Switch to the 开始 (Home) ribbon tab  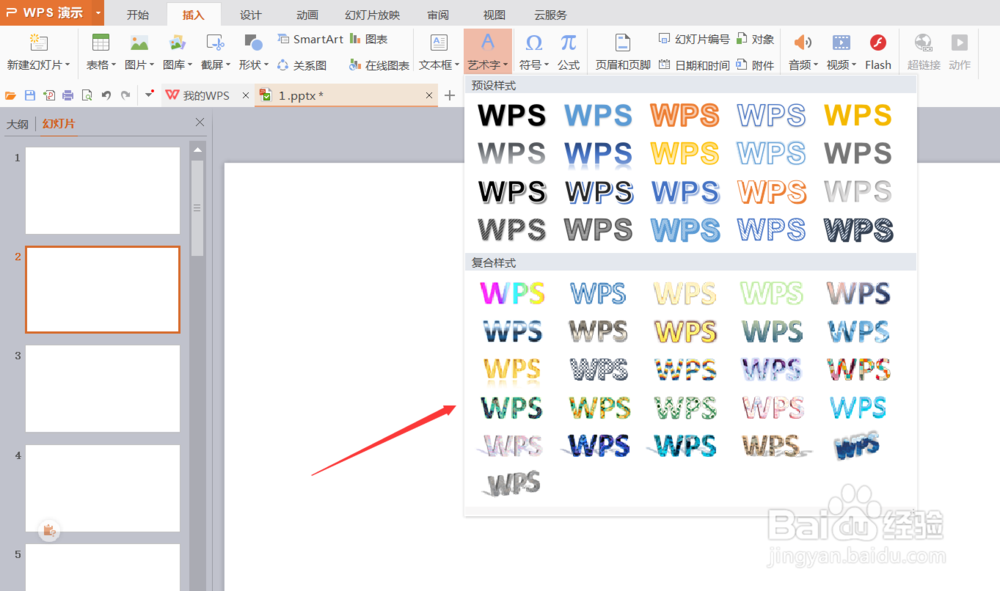(138, 15)
